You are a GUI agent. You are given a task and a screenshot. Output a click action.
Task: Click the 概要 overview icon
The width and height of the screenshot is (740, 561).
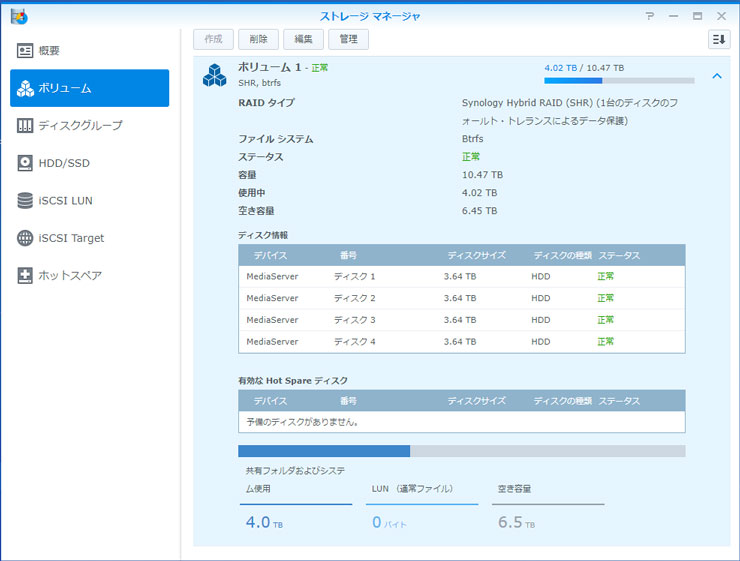tap(25, 50)
